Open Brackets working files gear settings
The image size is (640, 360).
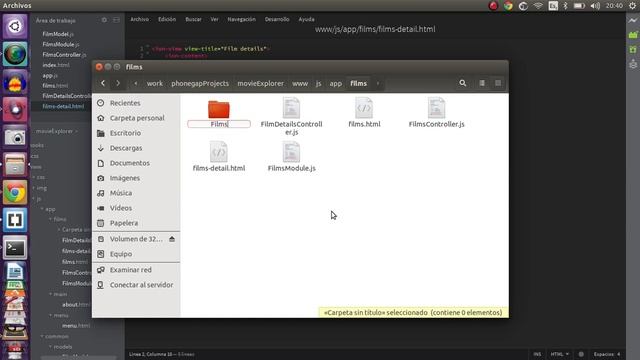(104, 20)
